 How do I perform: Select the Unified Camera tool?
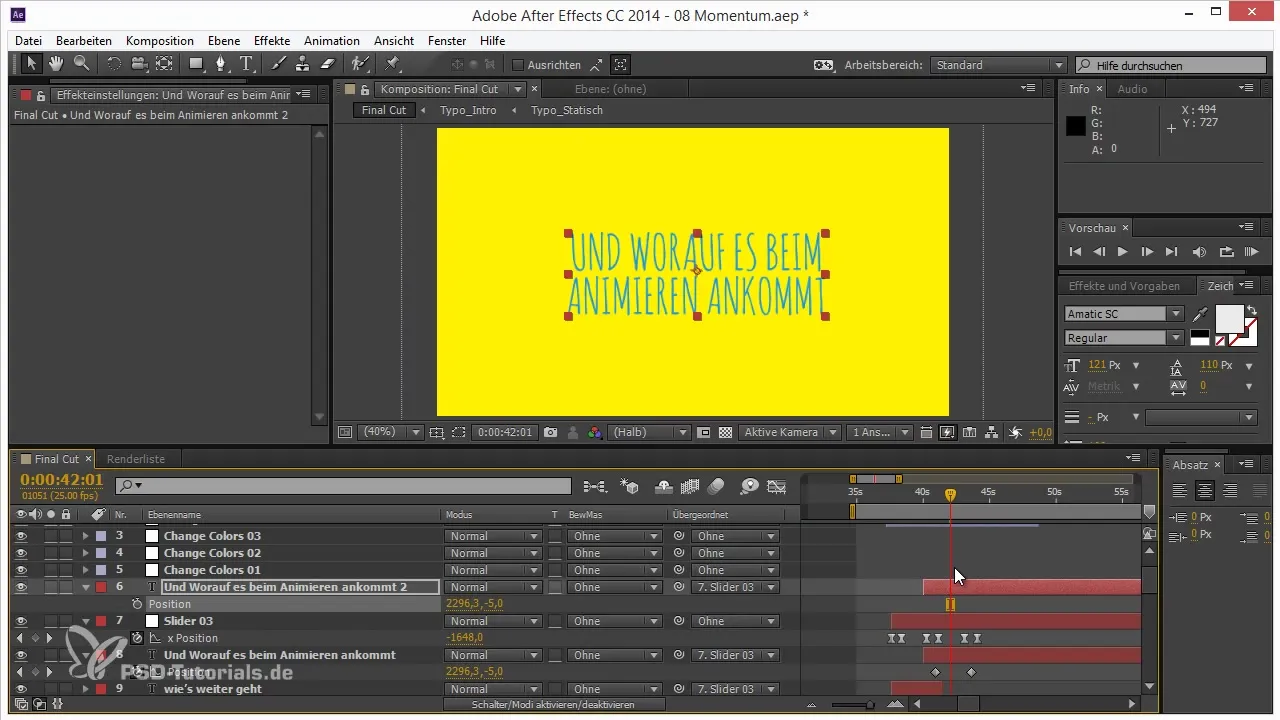tap(138, 64)
